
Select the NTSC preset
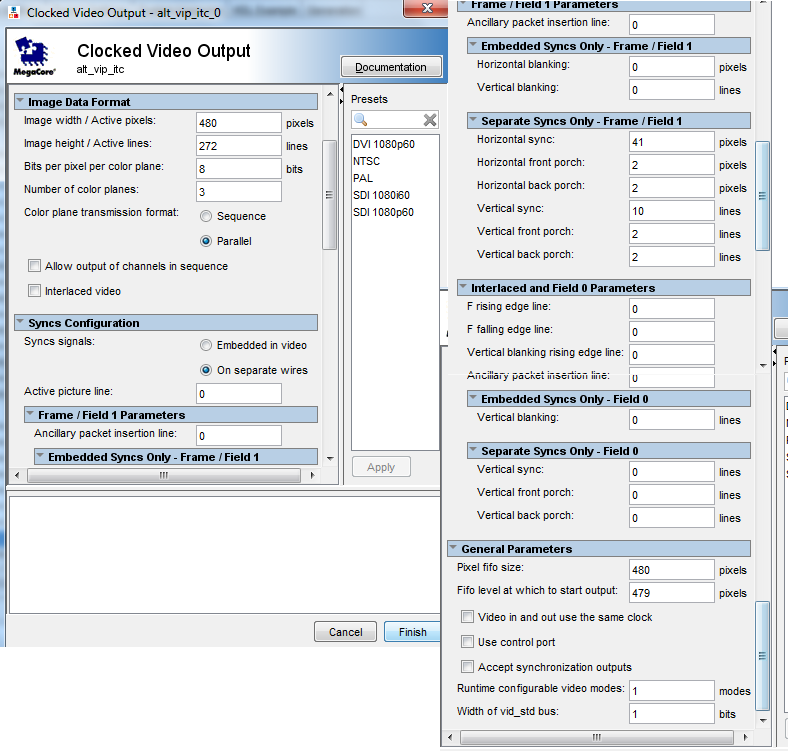[366, 161]
